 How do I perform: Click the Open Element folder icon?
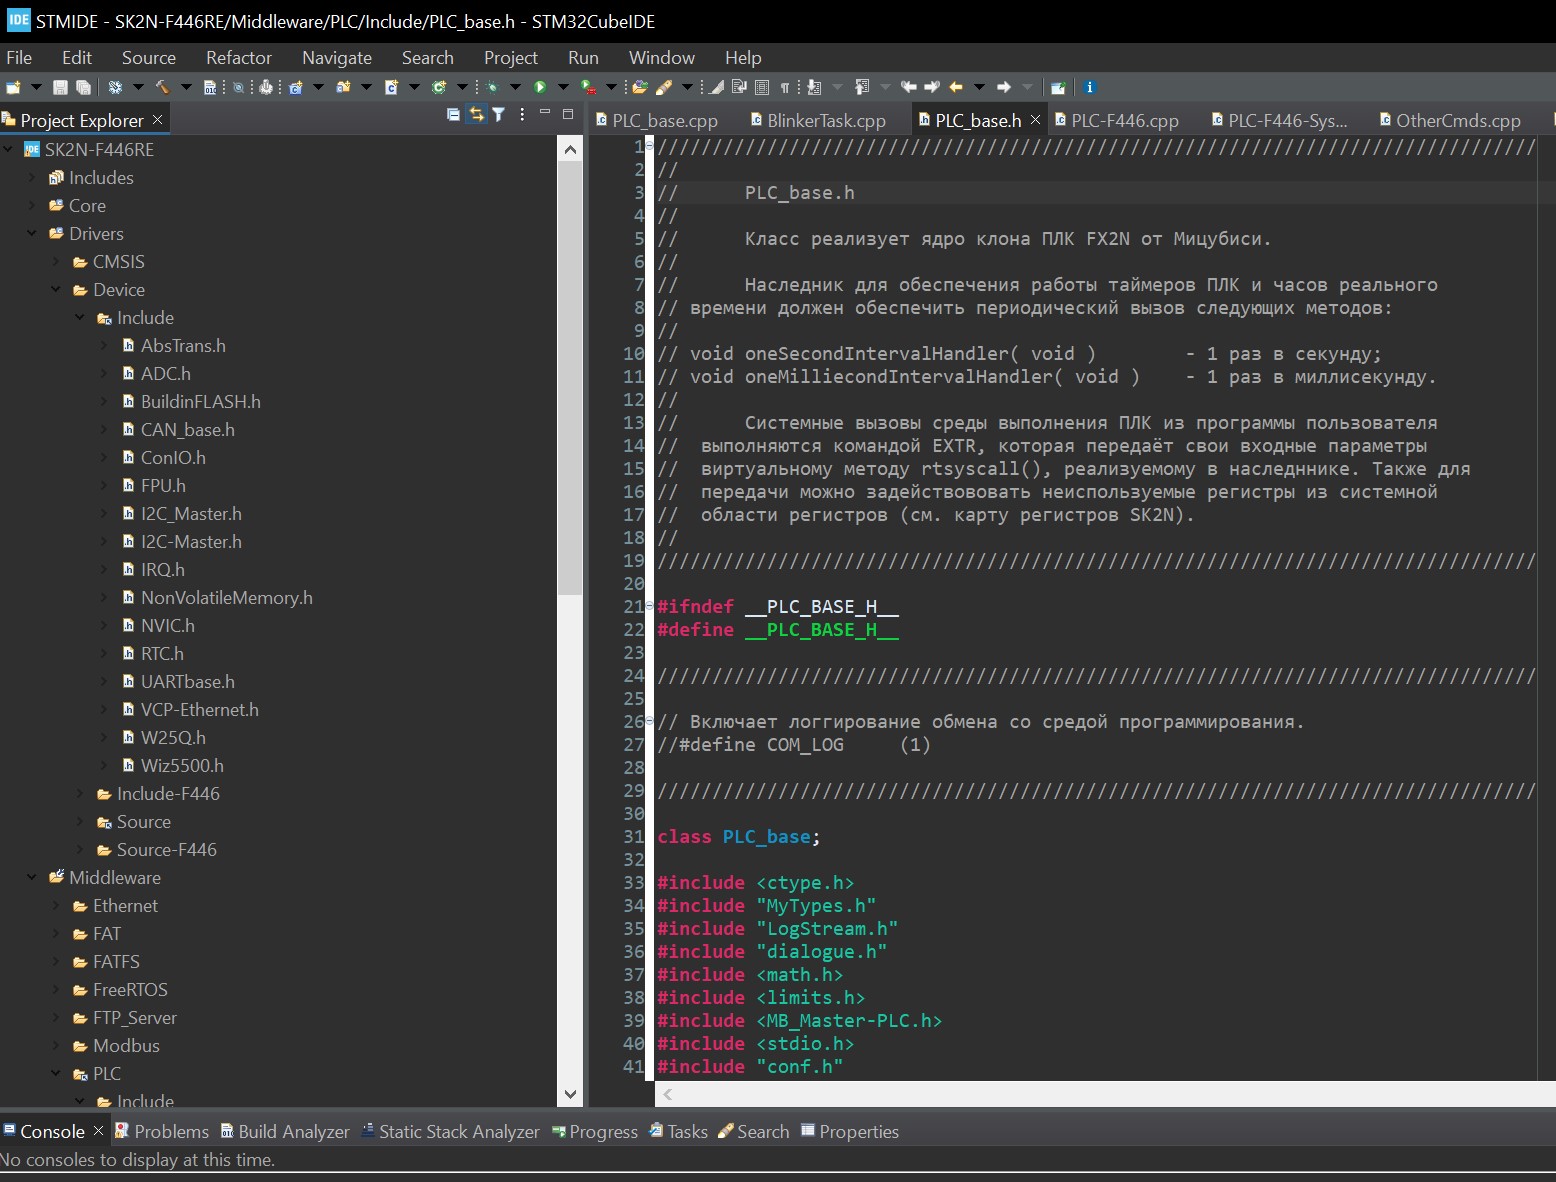pyautogui.click(x=640, y=87)
